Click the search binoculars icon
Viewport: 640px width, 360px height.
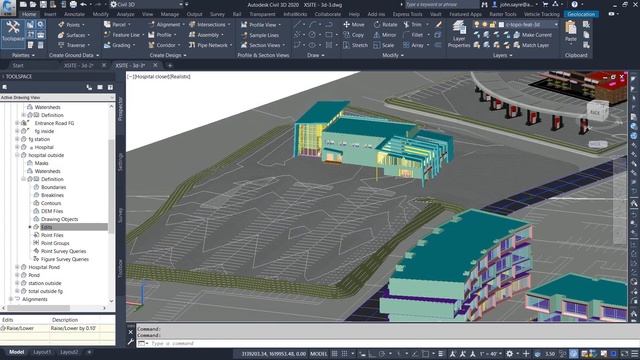tap(484, 4)
